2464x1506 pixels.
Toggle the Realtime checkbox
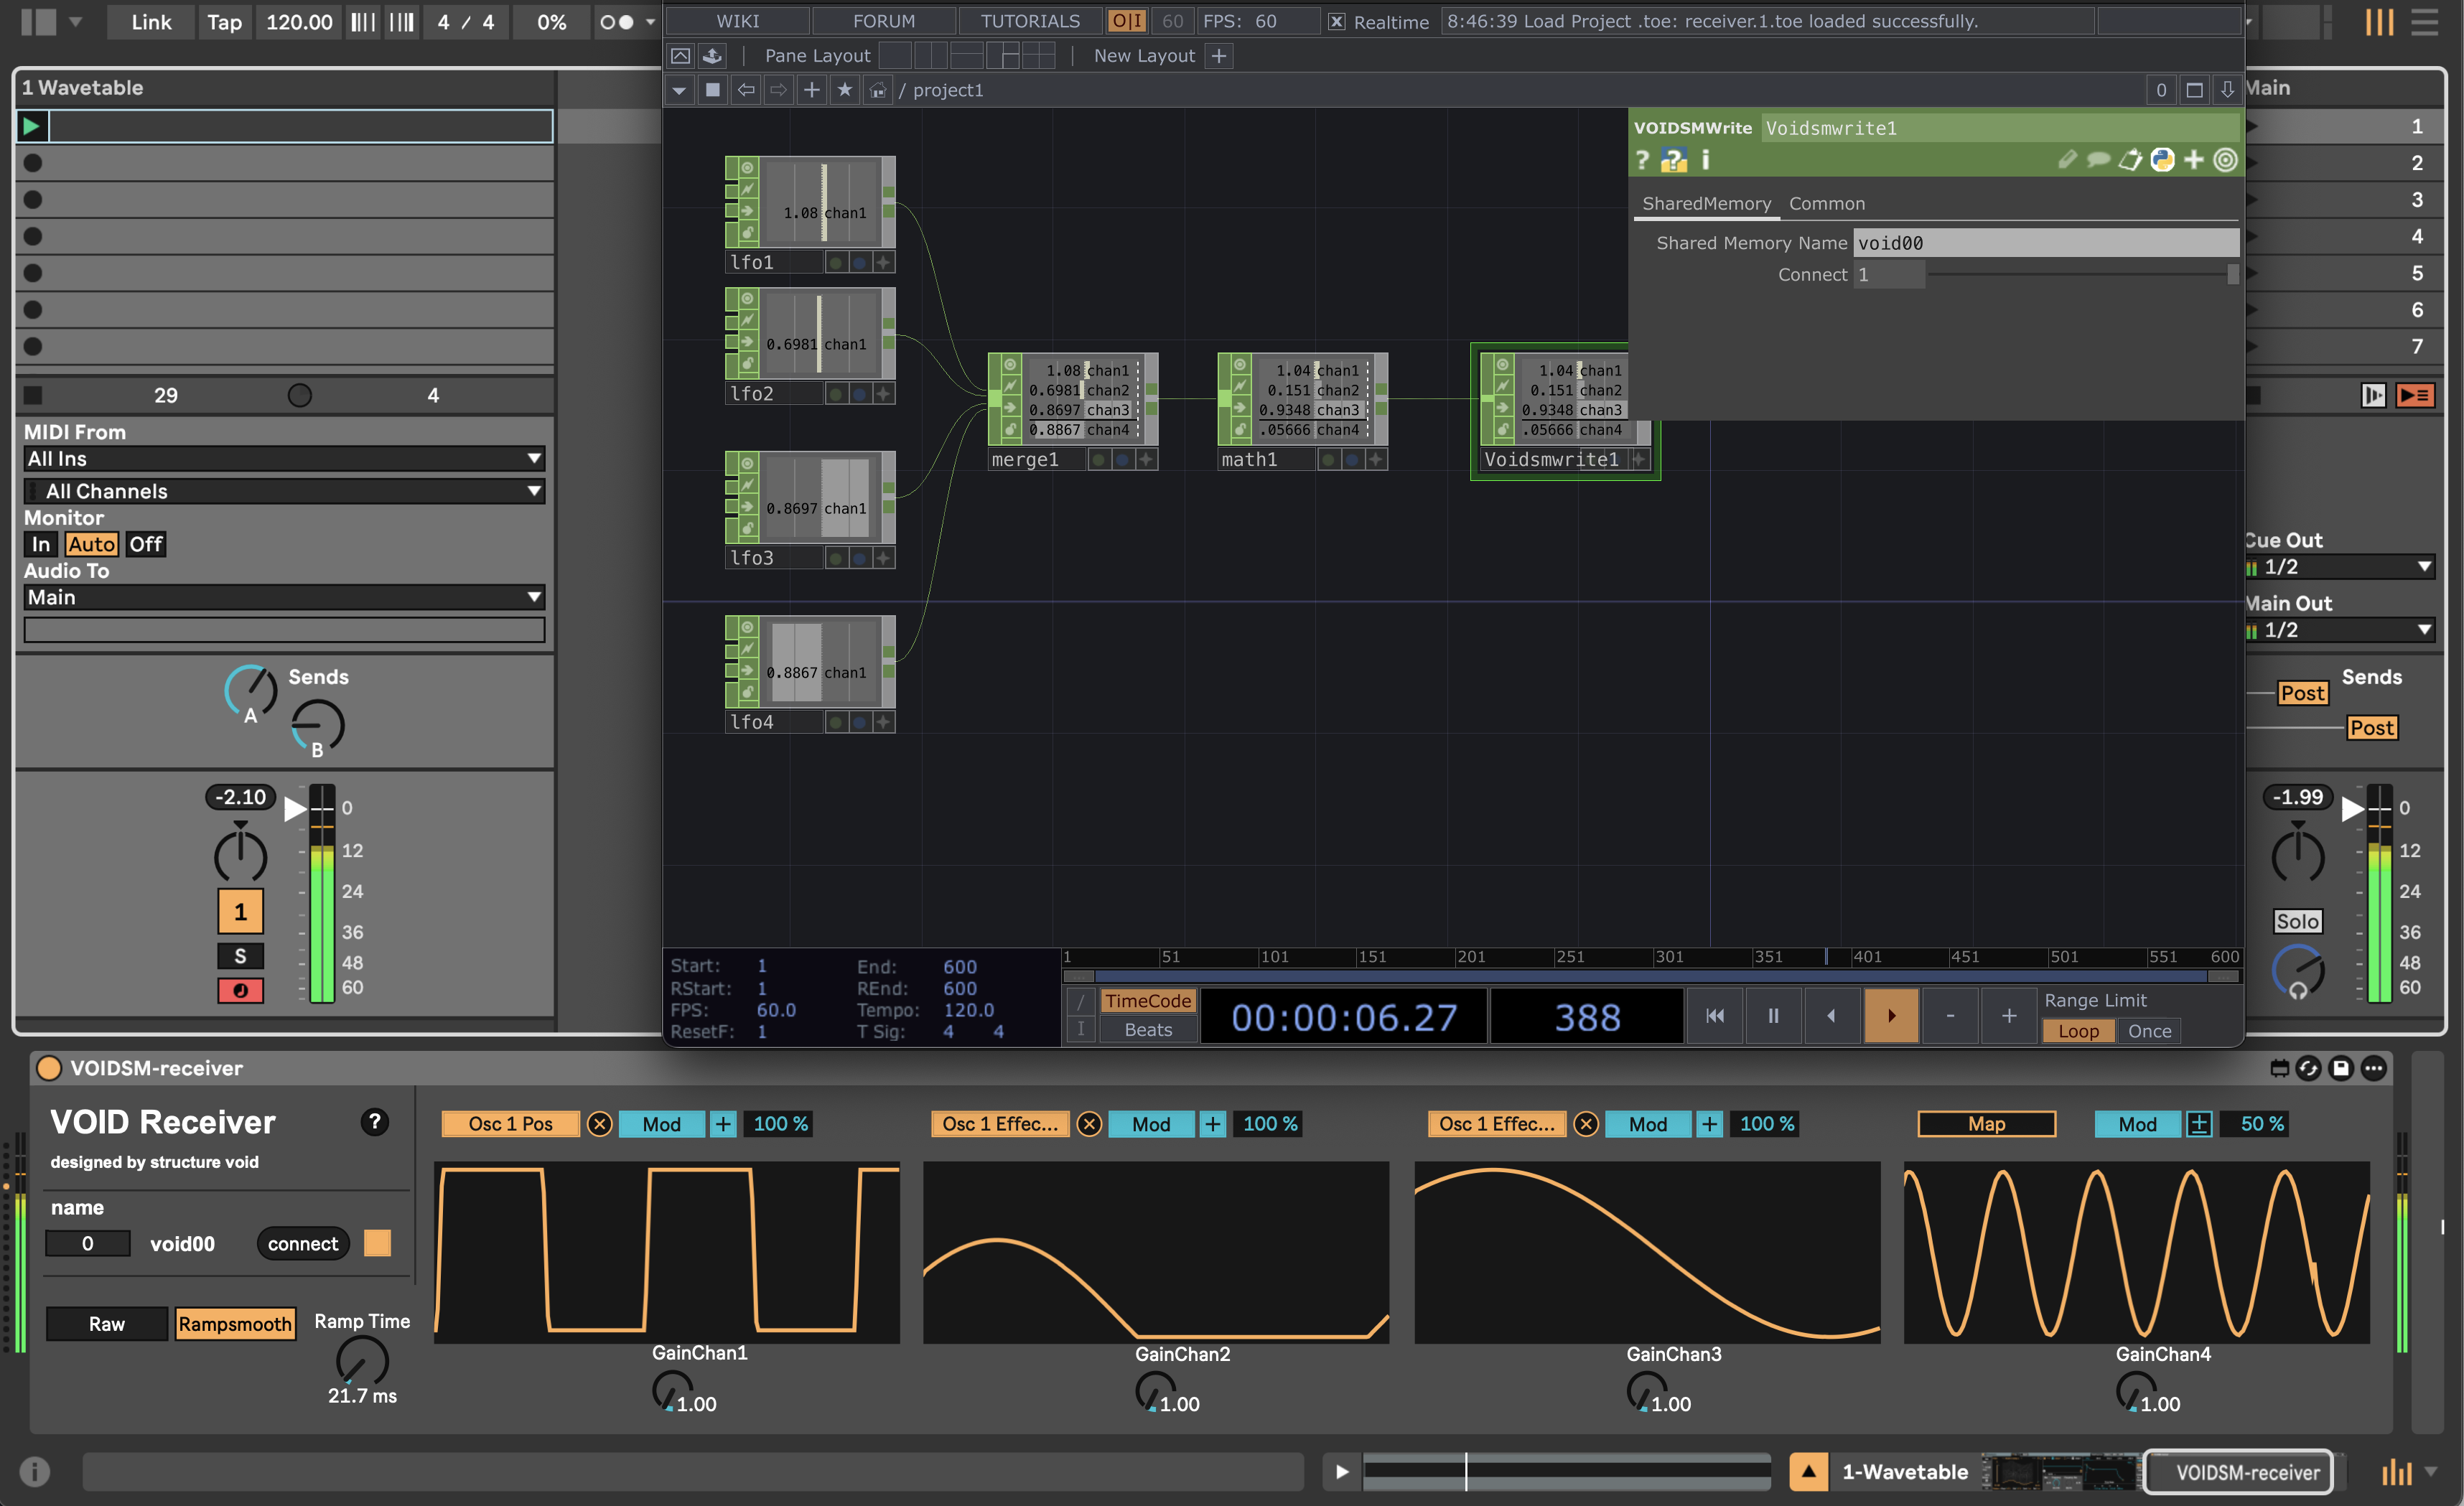tap(1336, 22)
